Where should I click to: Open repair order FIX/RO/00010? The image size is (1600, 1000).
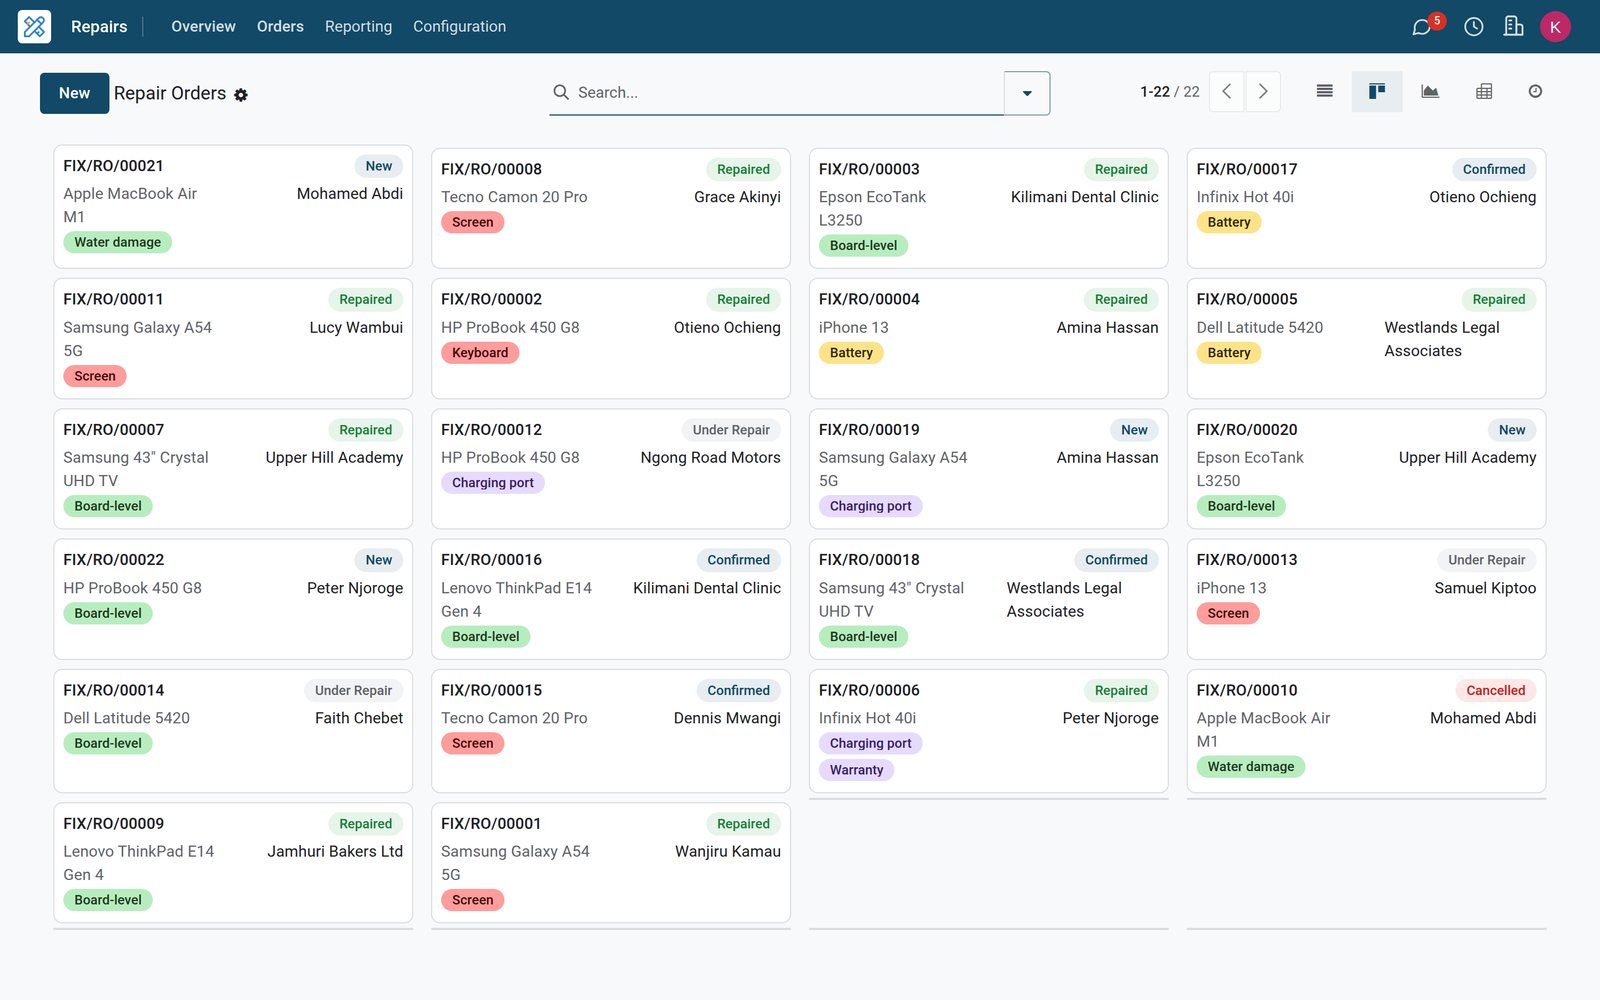1367,731
